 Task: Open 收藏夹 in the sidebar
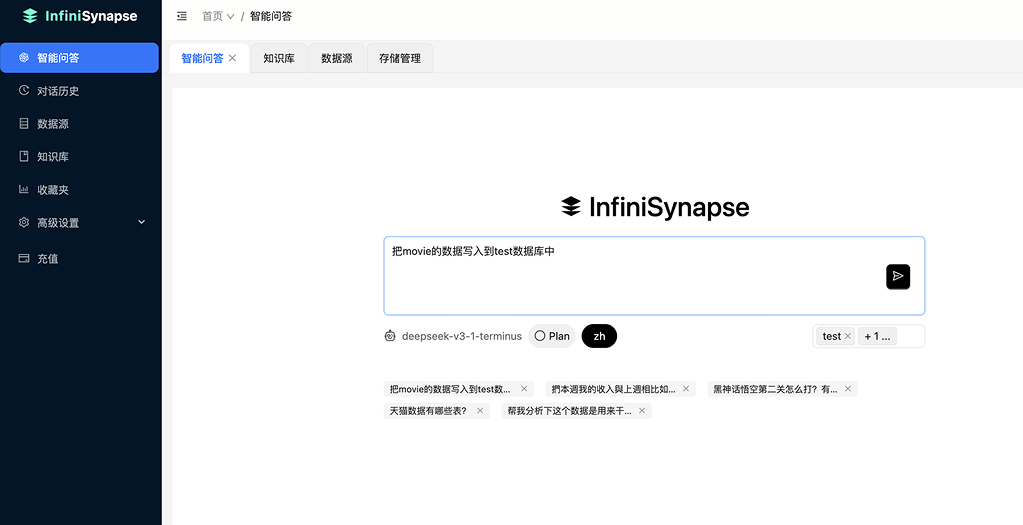(79, 190)
